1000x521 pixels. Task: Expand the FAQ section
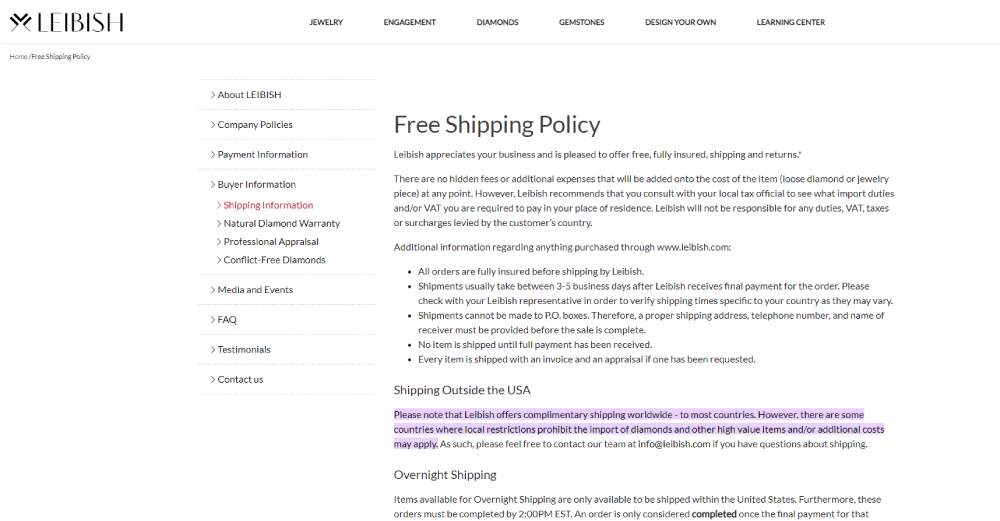[x=227, y=320]
